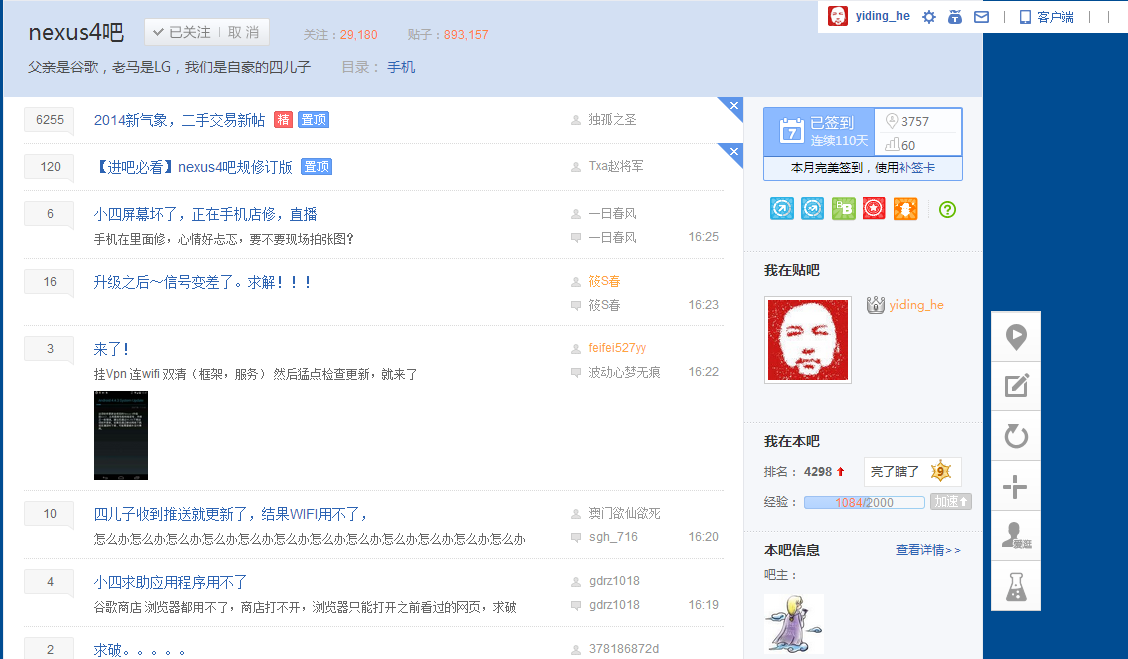Open the yiding_he username in the top bar
Image resolution: width=1128 pixels, height=659 pixels.
click(883, 16)
